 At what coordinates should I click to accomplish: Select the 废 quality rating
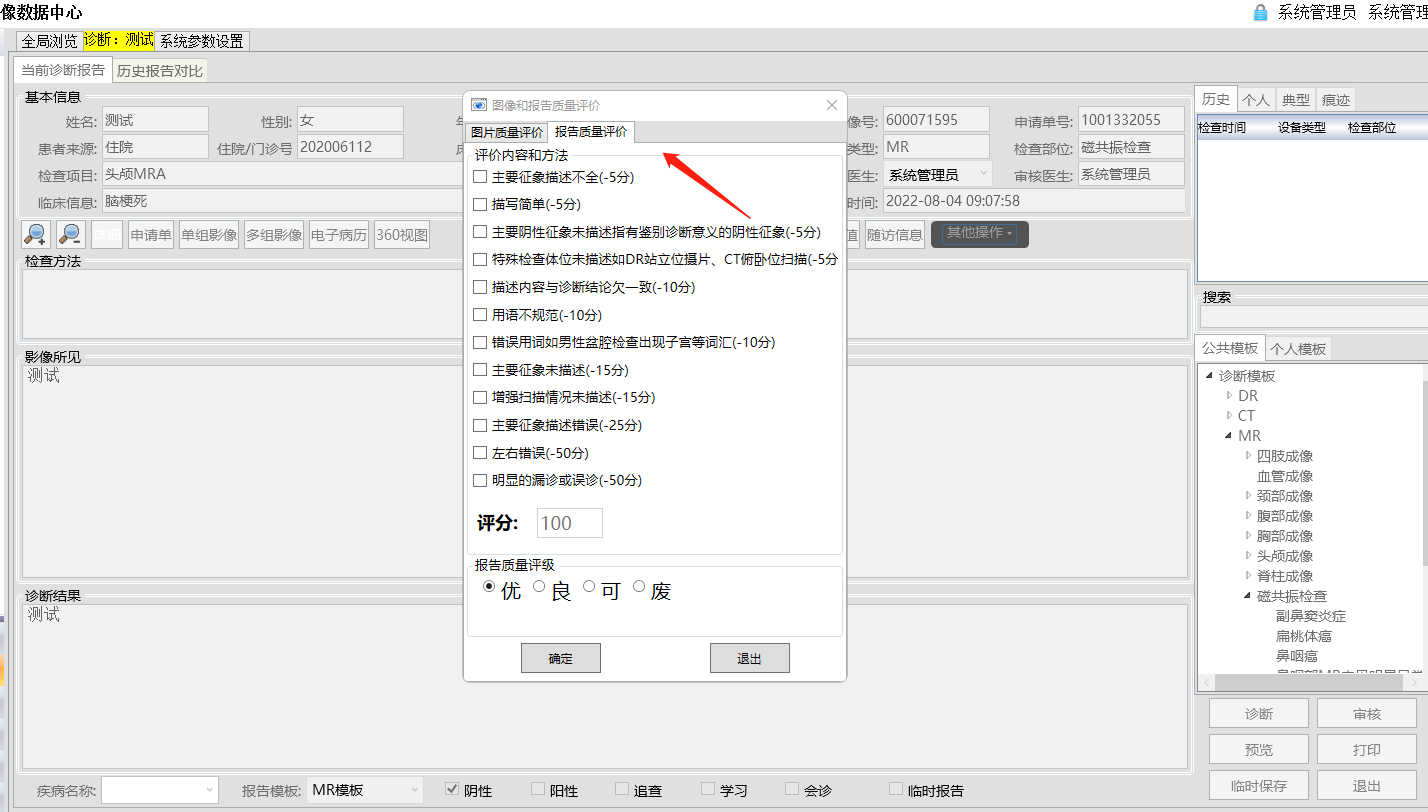pos(639,587)
